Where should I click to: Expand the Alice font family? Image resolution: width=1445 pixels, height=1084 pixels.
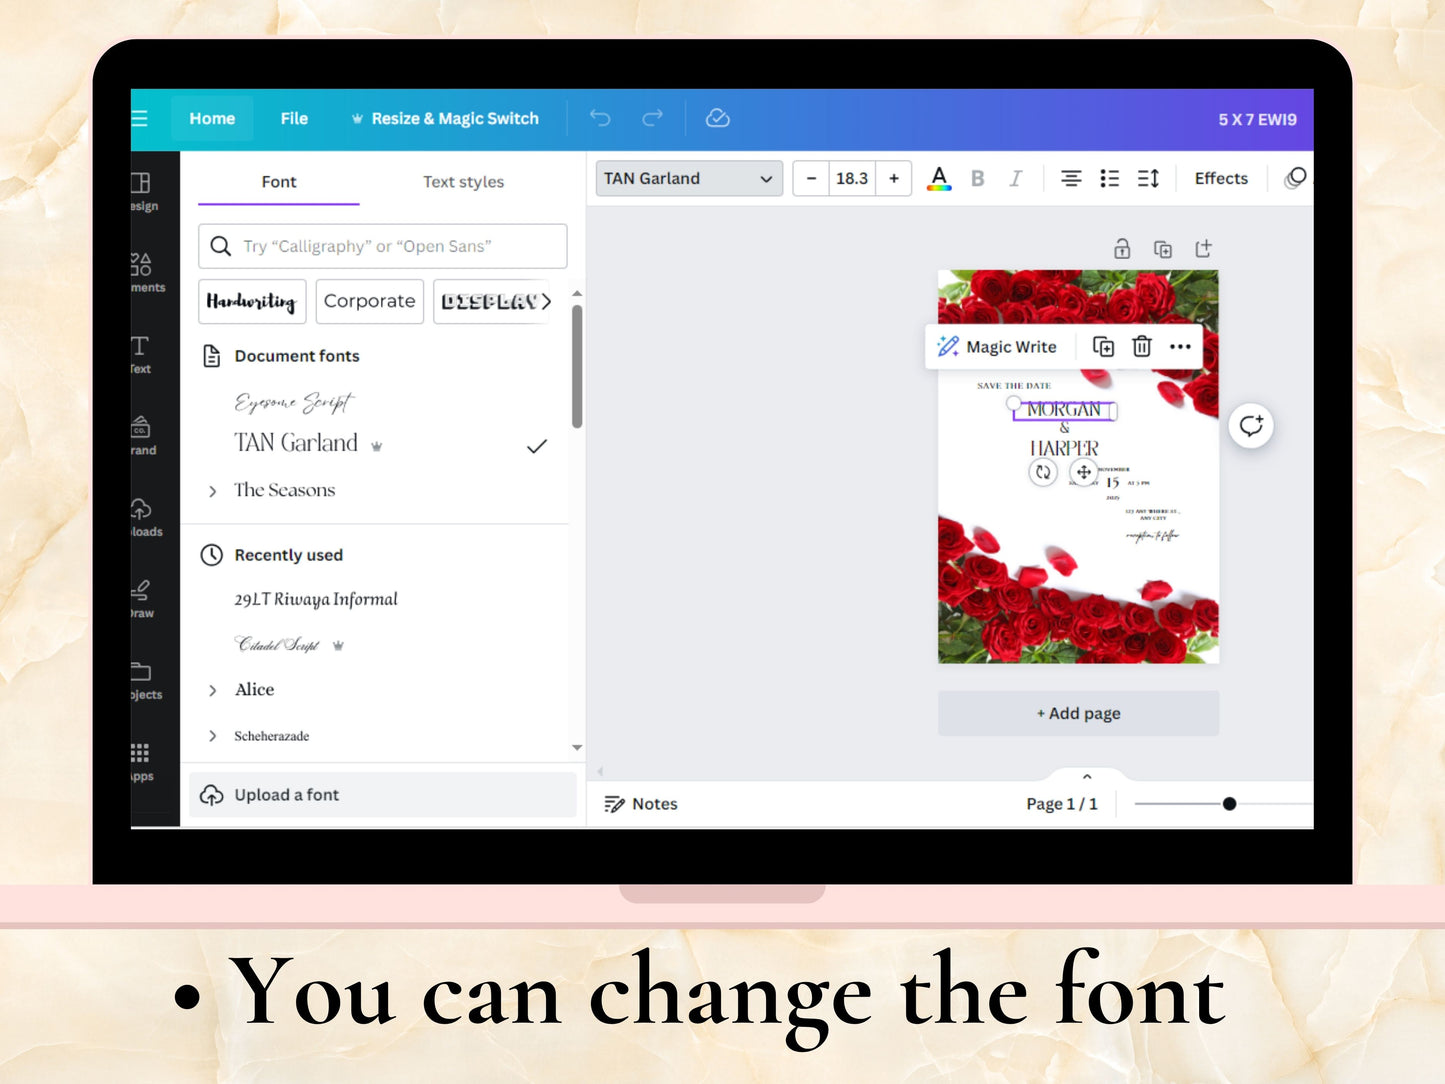212,690
